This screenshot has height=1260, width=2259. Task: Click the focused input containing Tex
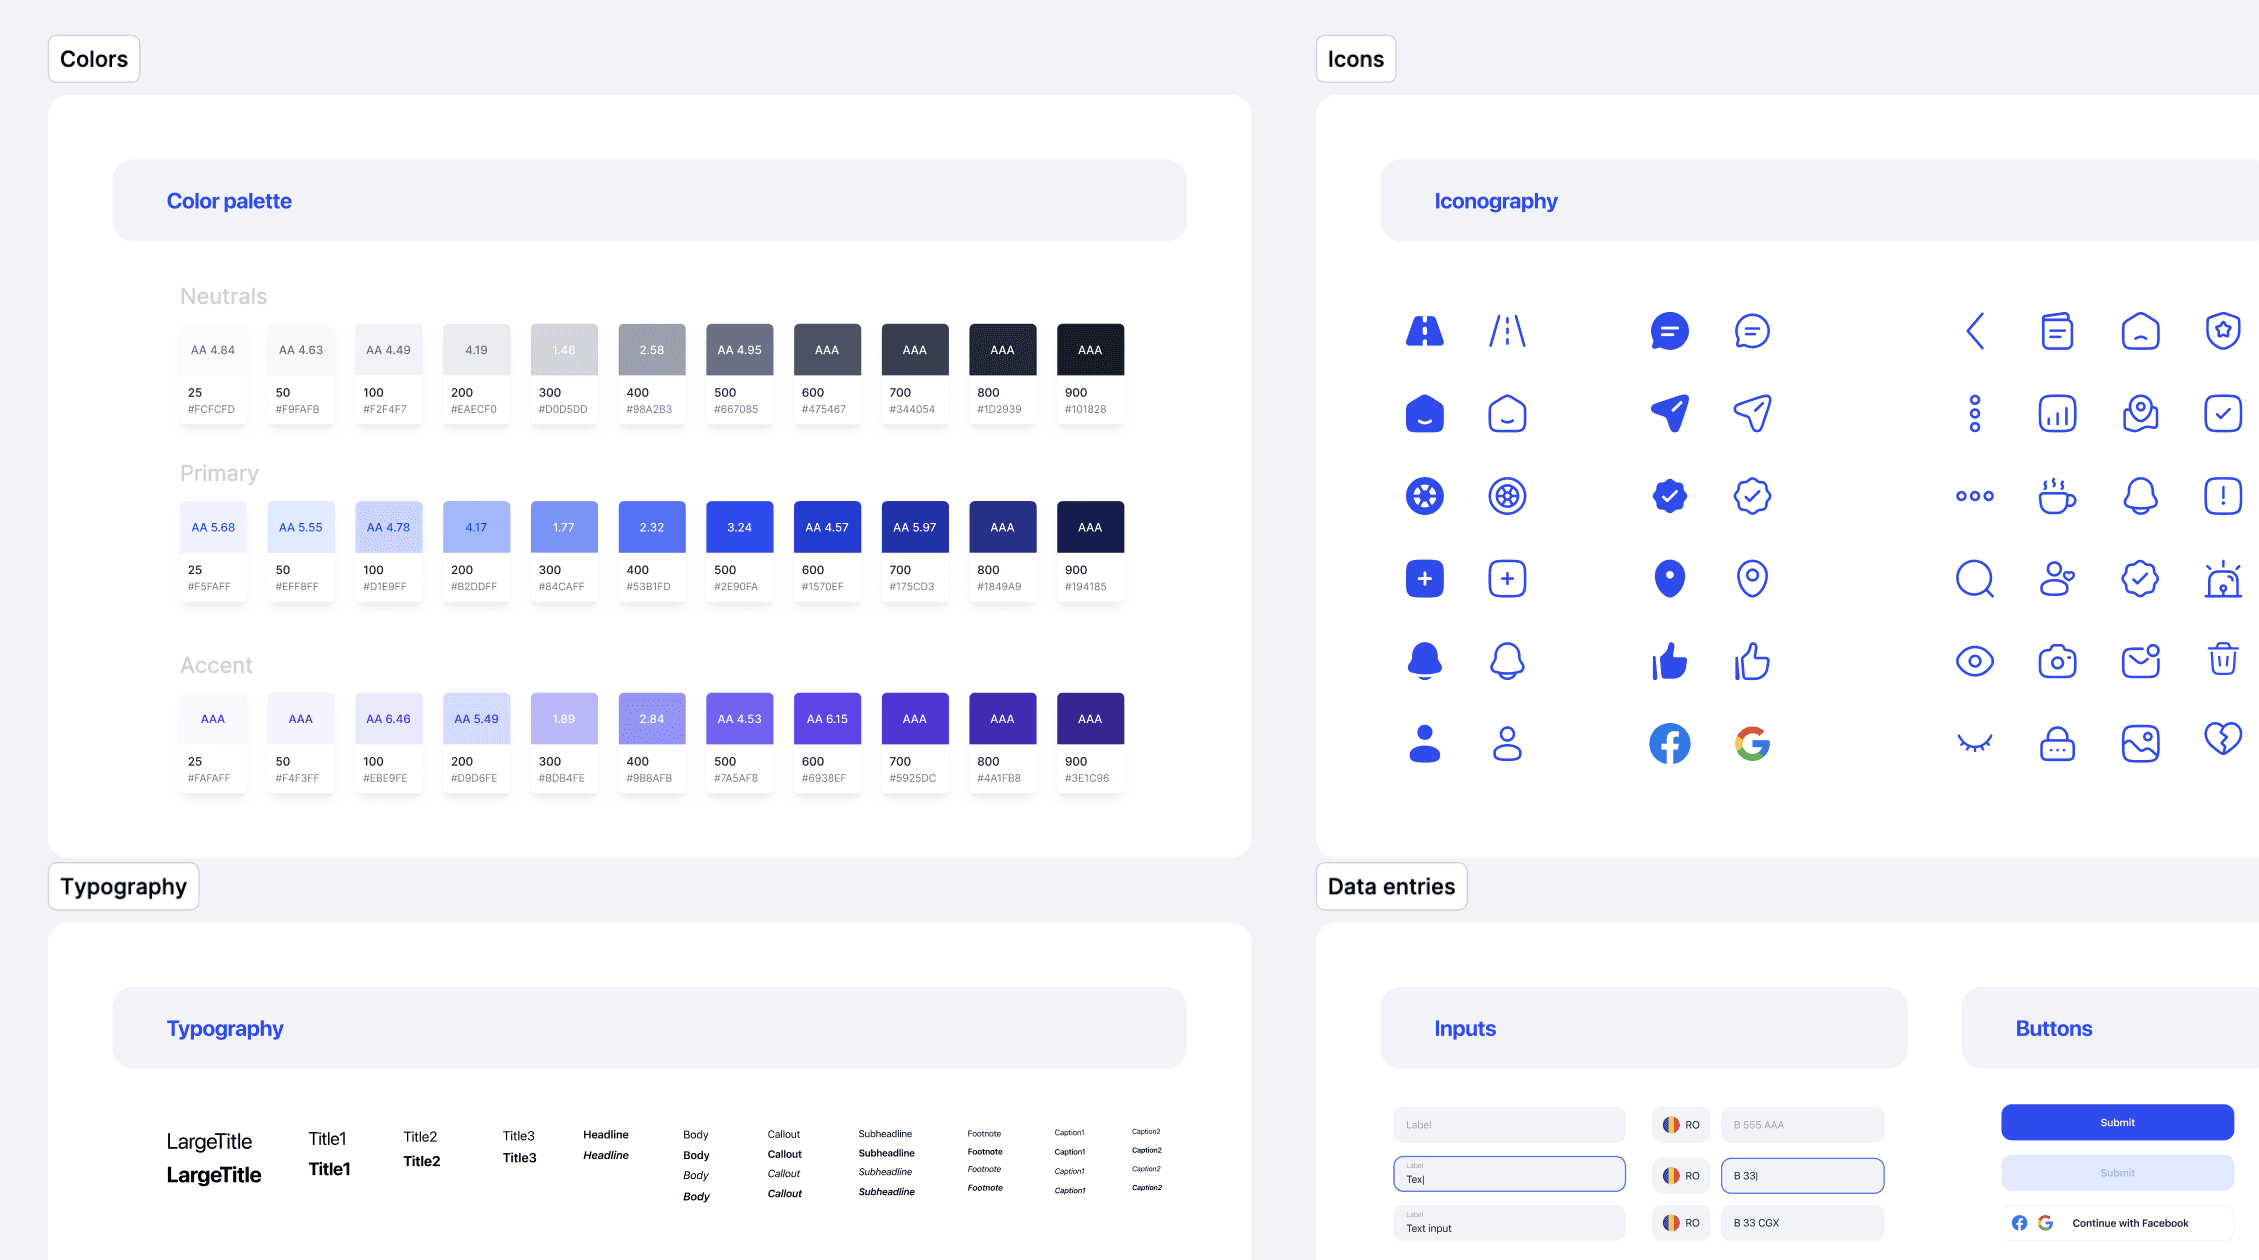click(x=1509, y=1174)
